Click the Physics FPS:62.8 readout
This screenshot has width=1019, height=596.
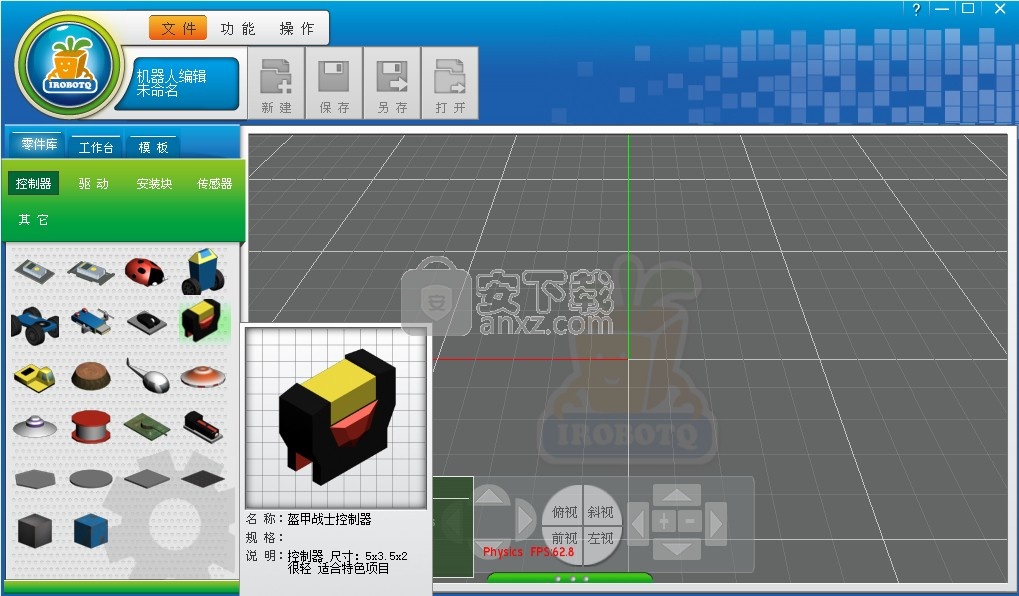click(x=528, y=552)
